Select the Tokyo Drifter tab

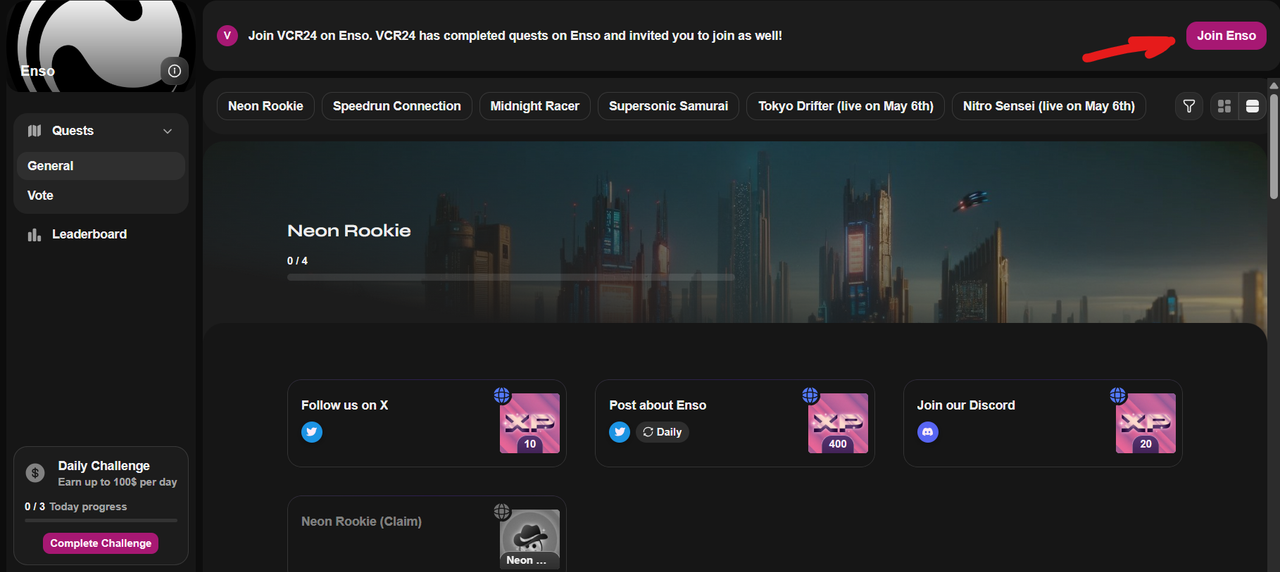pos(846,106)
